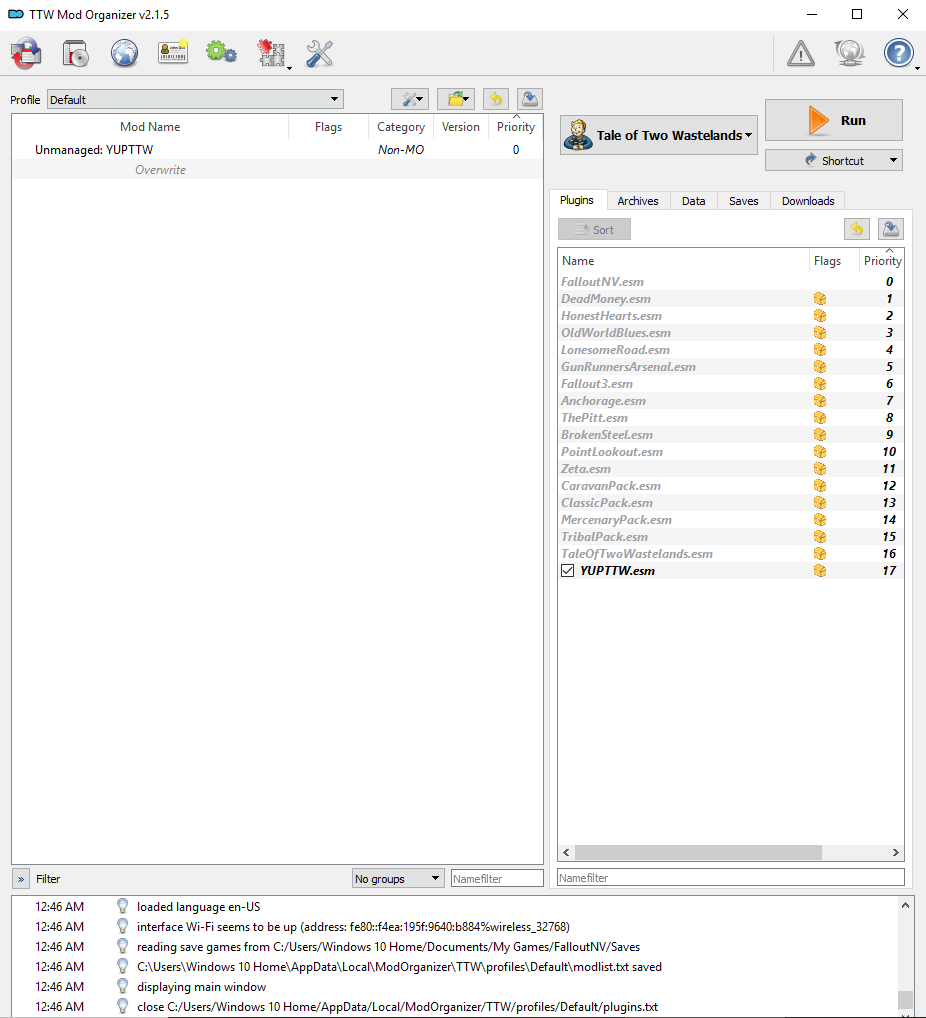This screenshot has width=926, height=1018.
Task: Click flag icon on HonestHearts.esm row
Action: pos(820,316)
